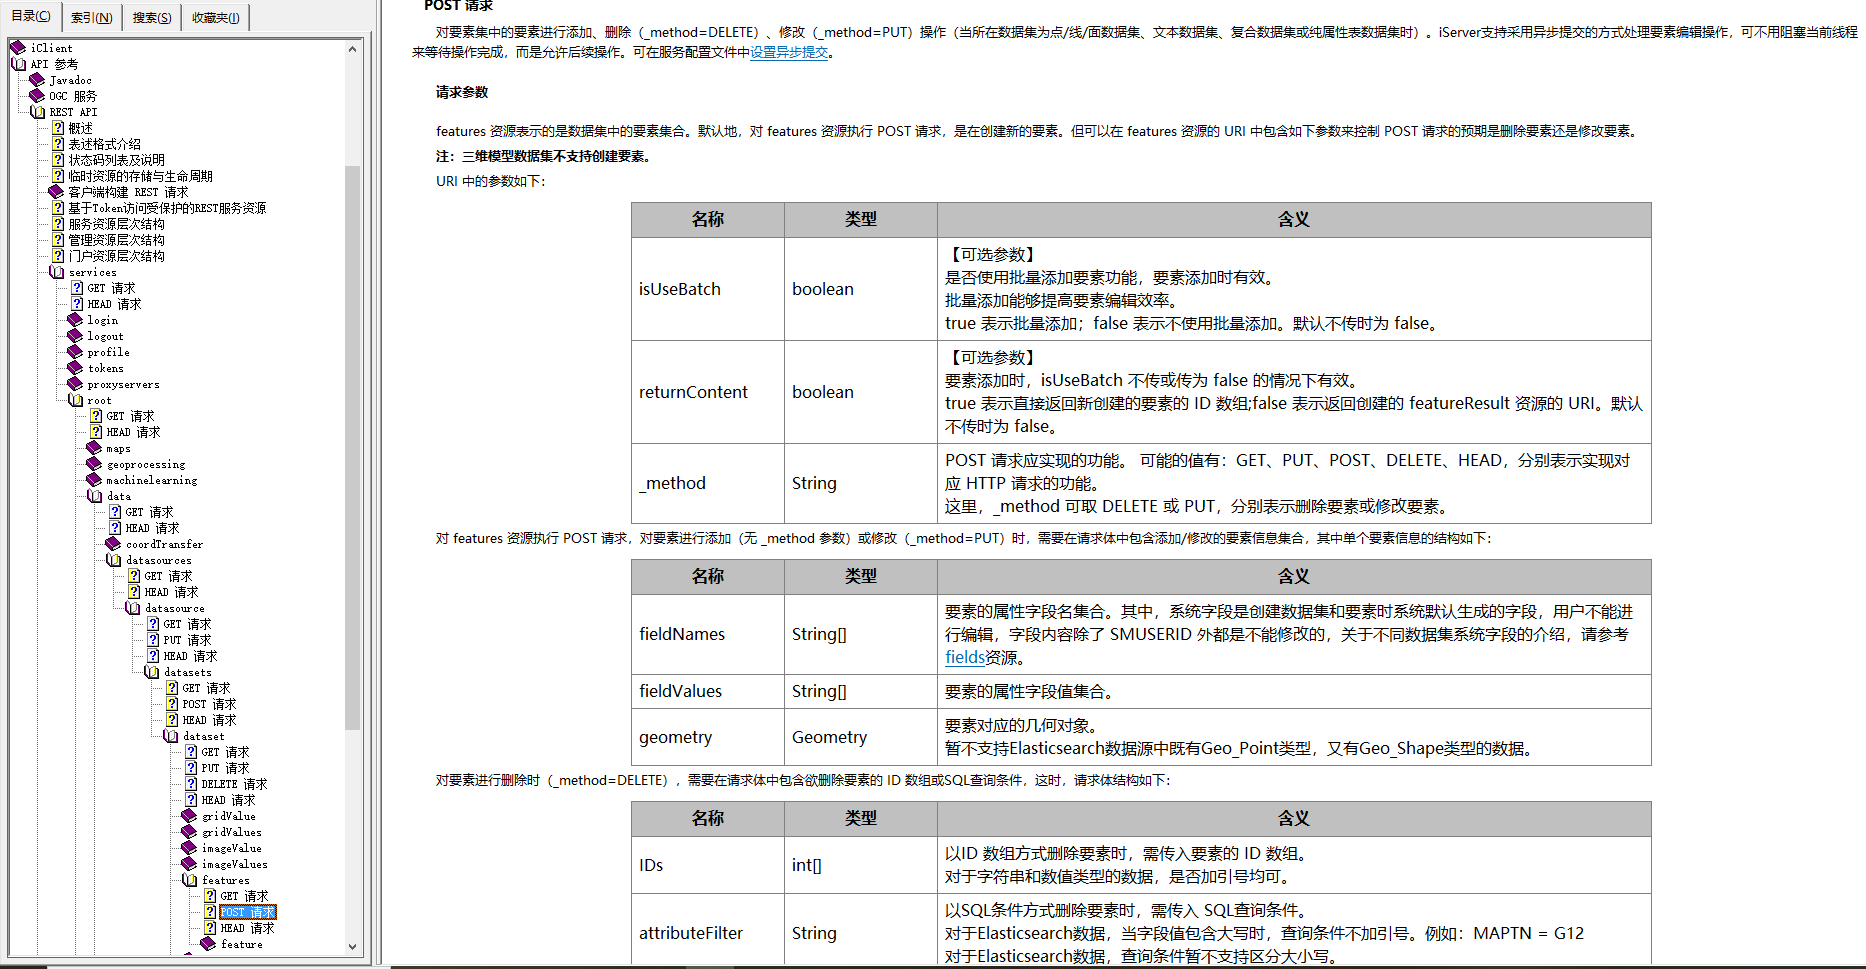Select the data node in the tree
1866x969 pixels.
pyautogui.click(x=119, y=496)
